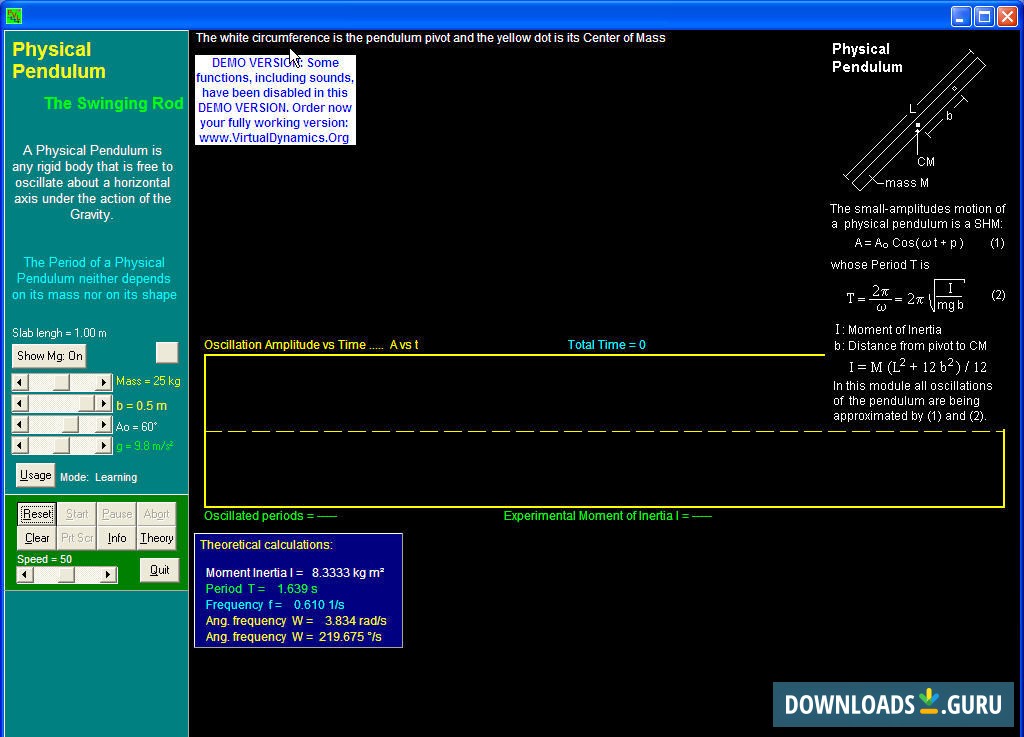This screenshot has width=1024, height=737.
Task: Click the Reset button
Action: tap(37, 514)
